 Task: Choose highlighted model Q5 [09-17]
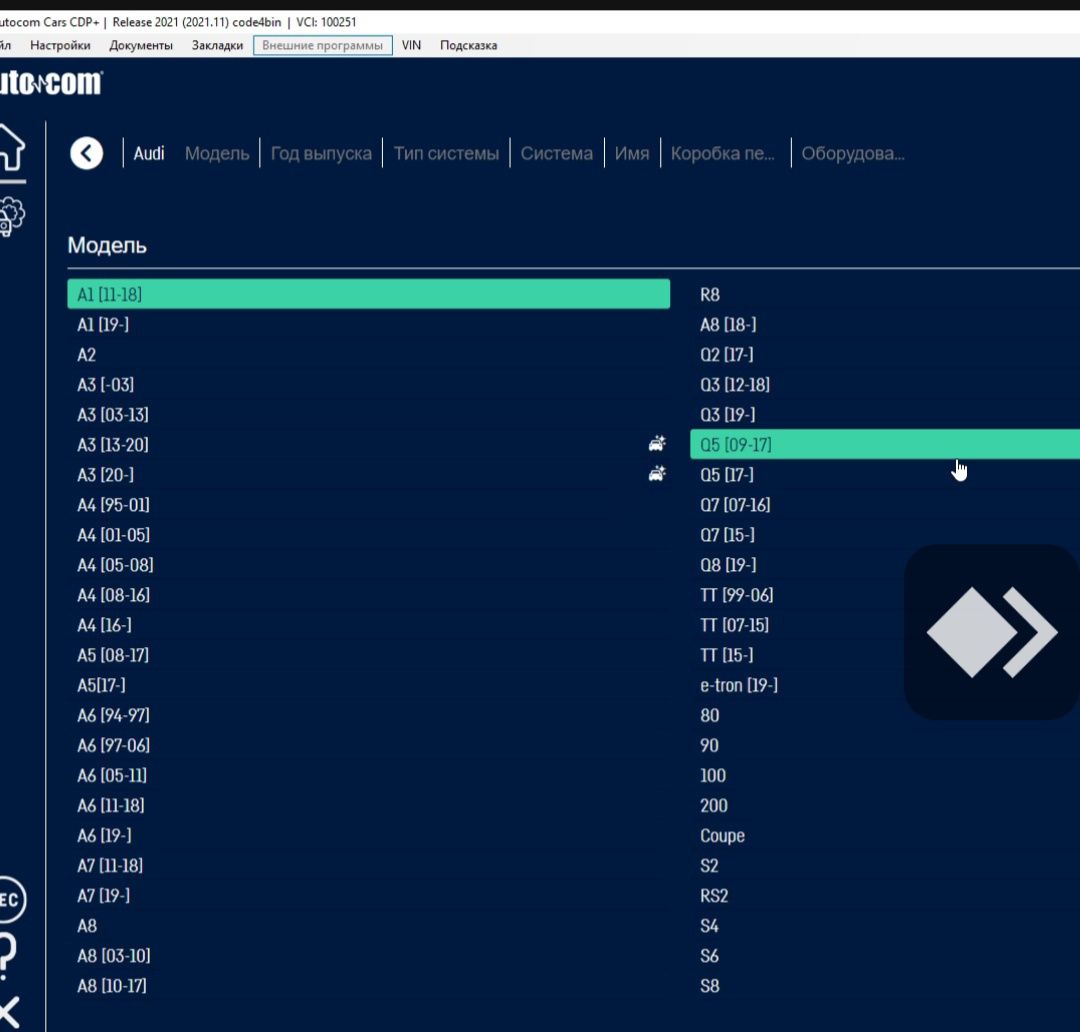(x=885, y=444)
